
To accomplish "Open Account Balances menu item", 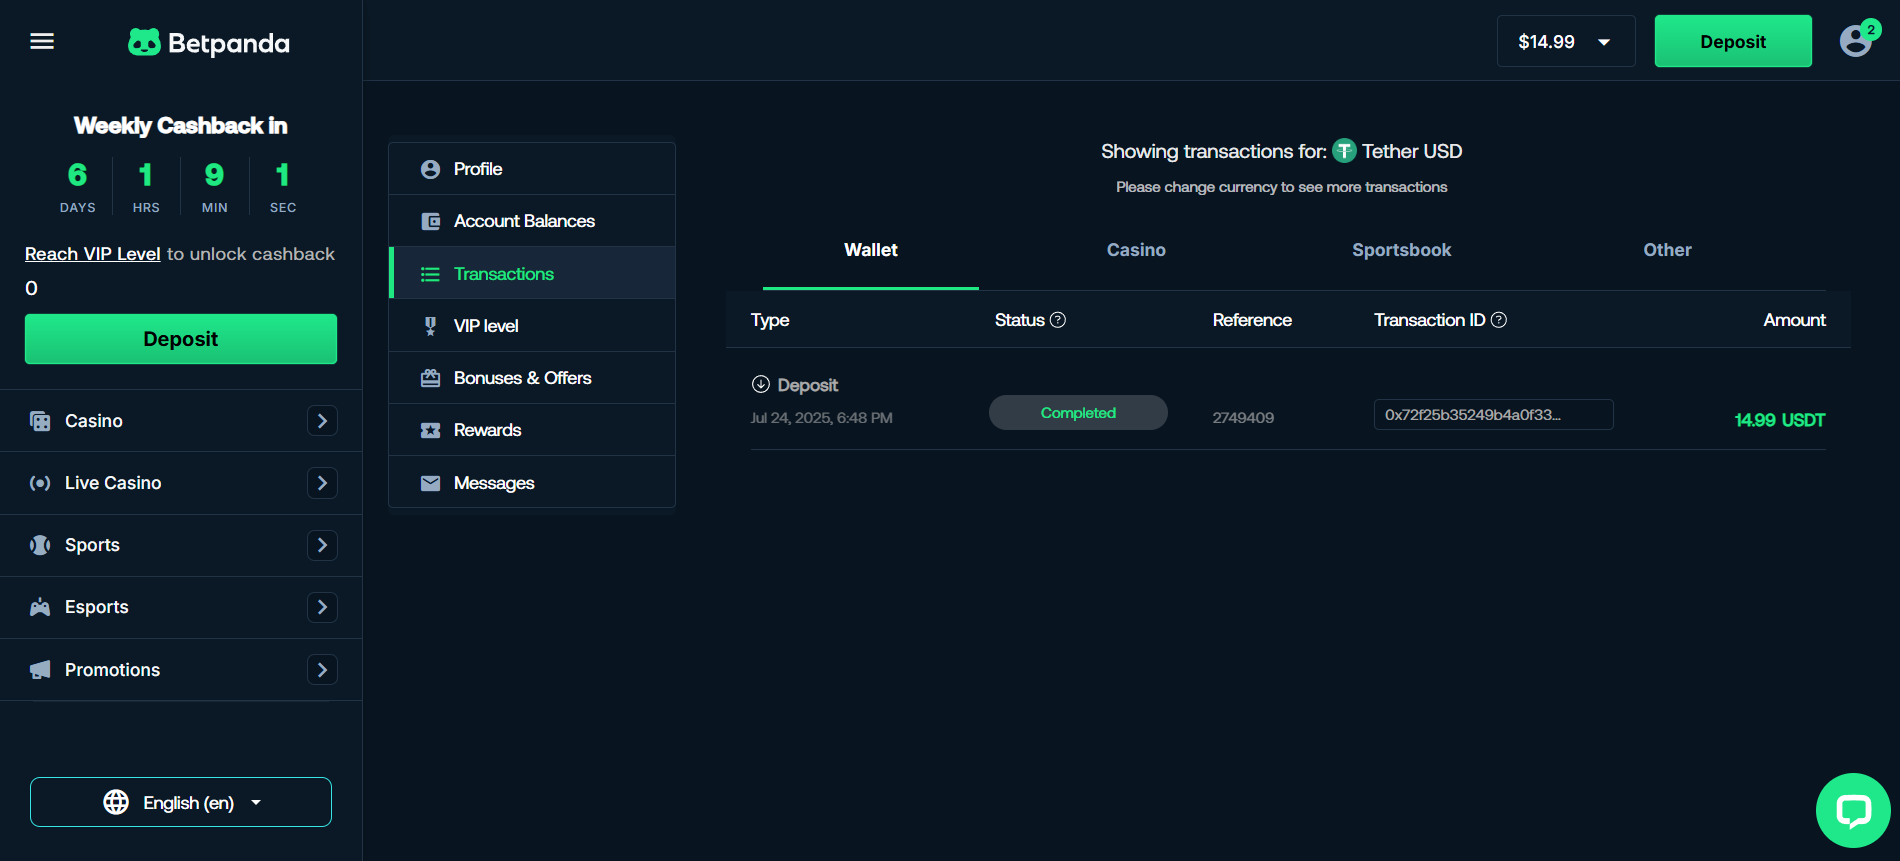I will point(532,221).
